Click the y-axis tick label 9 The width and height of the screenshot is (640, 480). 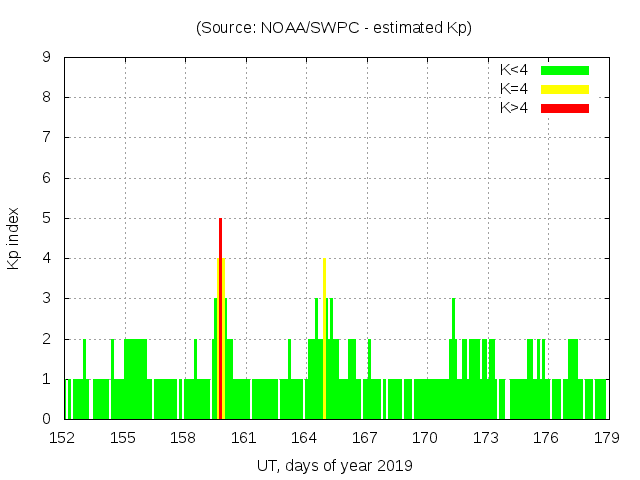47,58
